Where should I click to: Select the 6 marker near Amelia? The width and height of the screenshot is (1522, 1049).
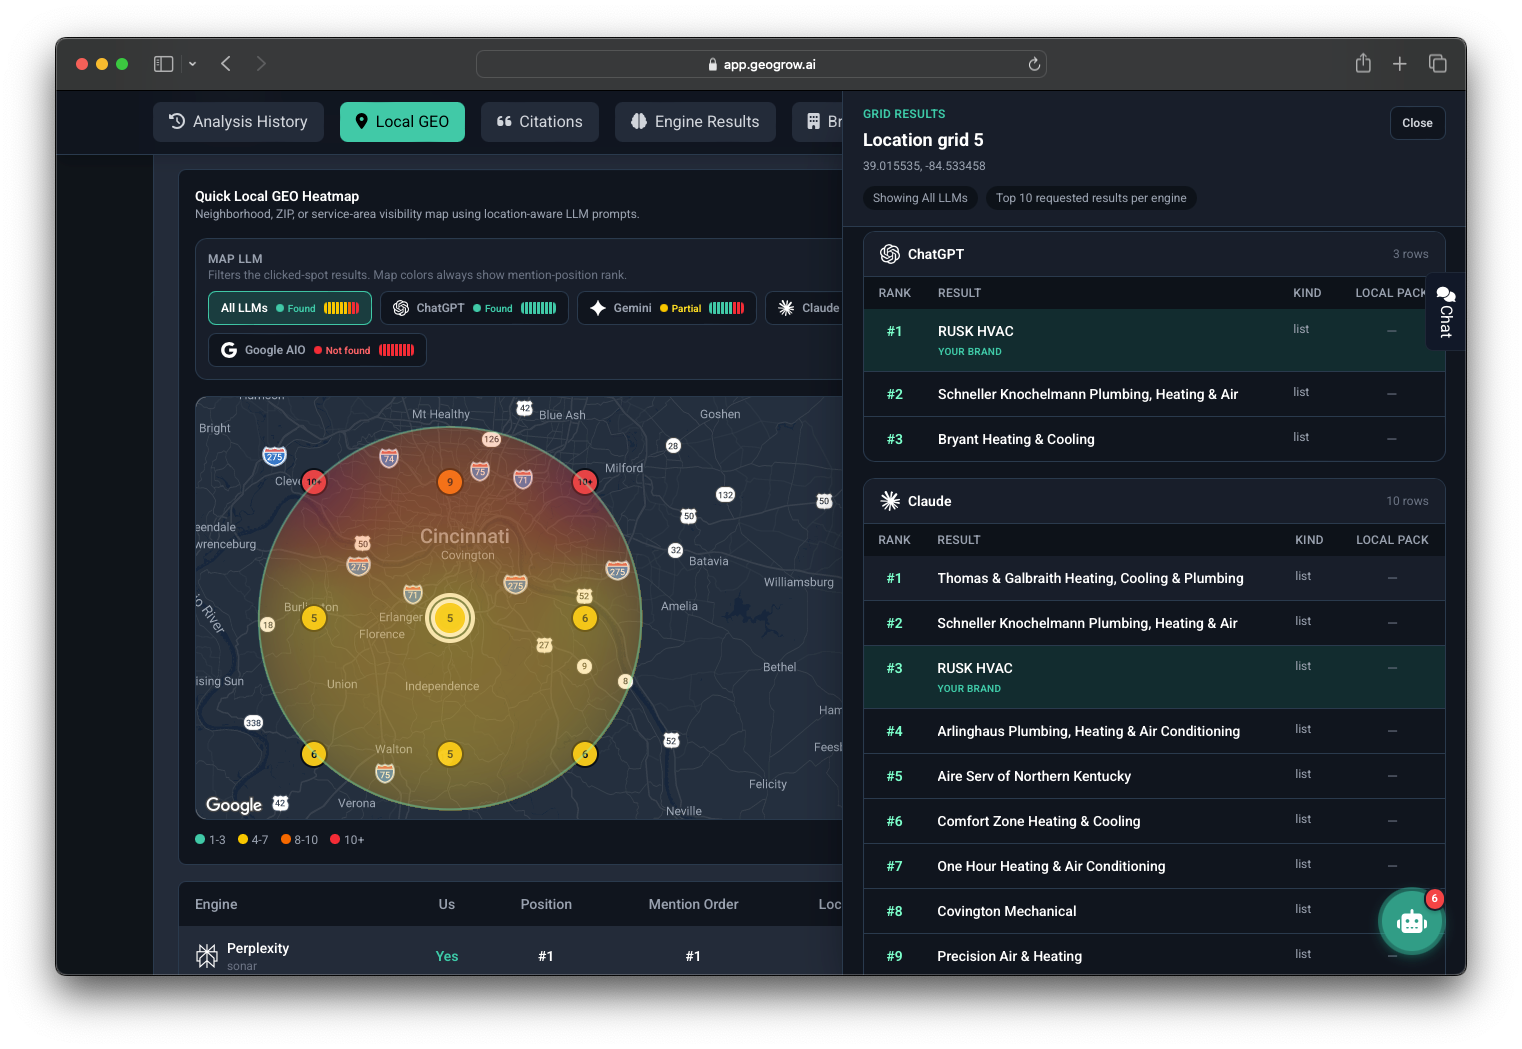[585, 618]
